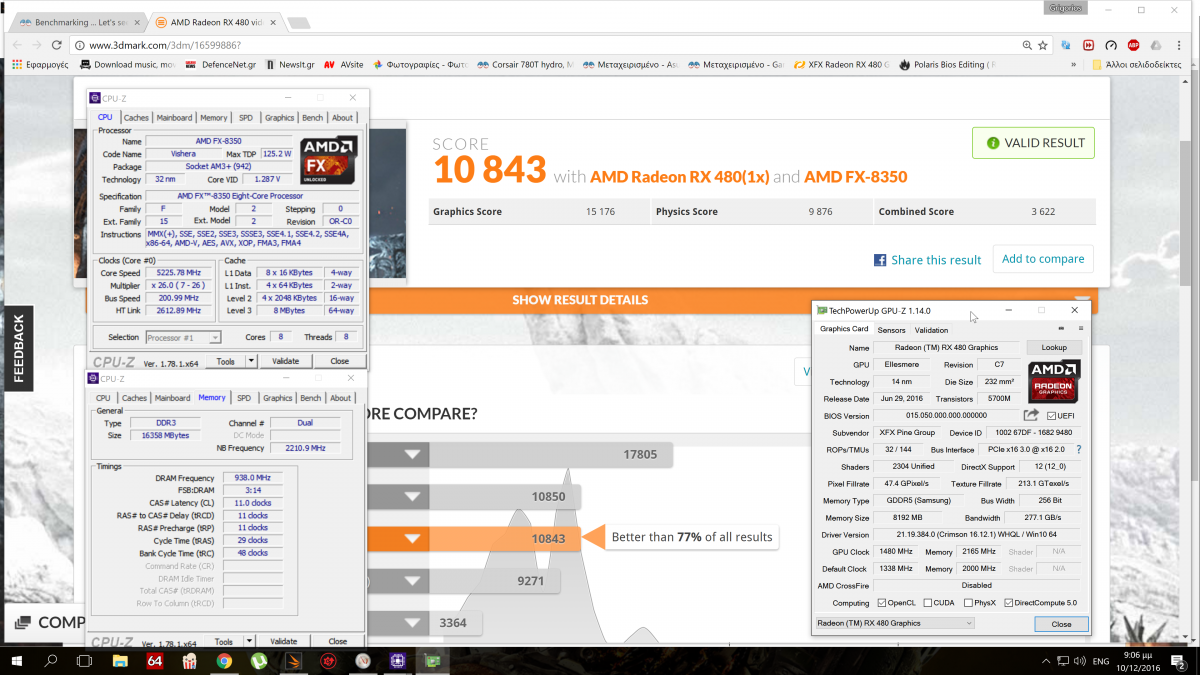Click the purple CPU-Z taskbar icon
The height and width of the screenshot is (675, 1200).
pyautogui.click(x=397, y=661)
